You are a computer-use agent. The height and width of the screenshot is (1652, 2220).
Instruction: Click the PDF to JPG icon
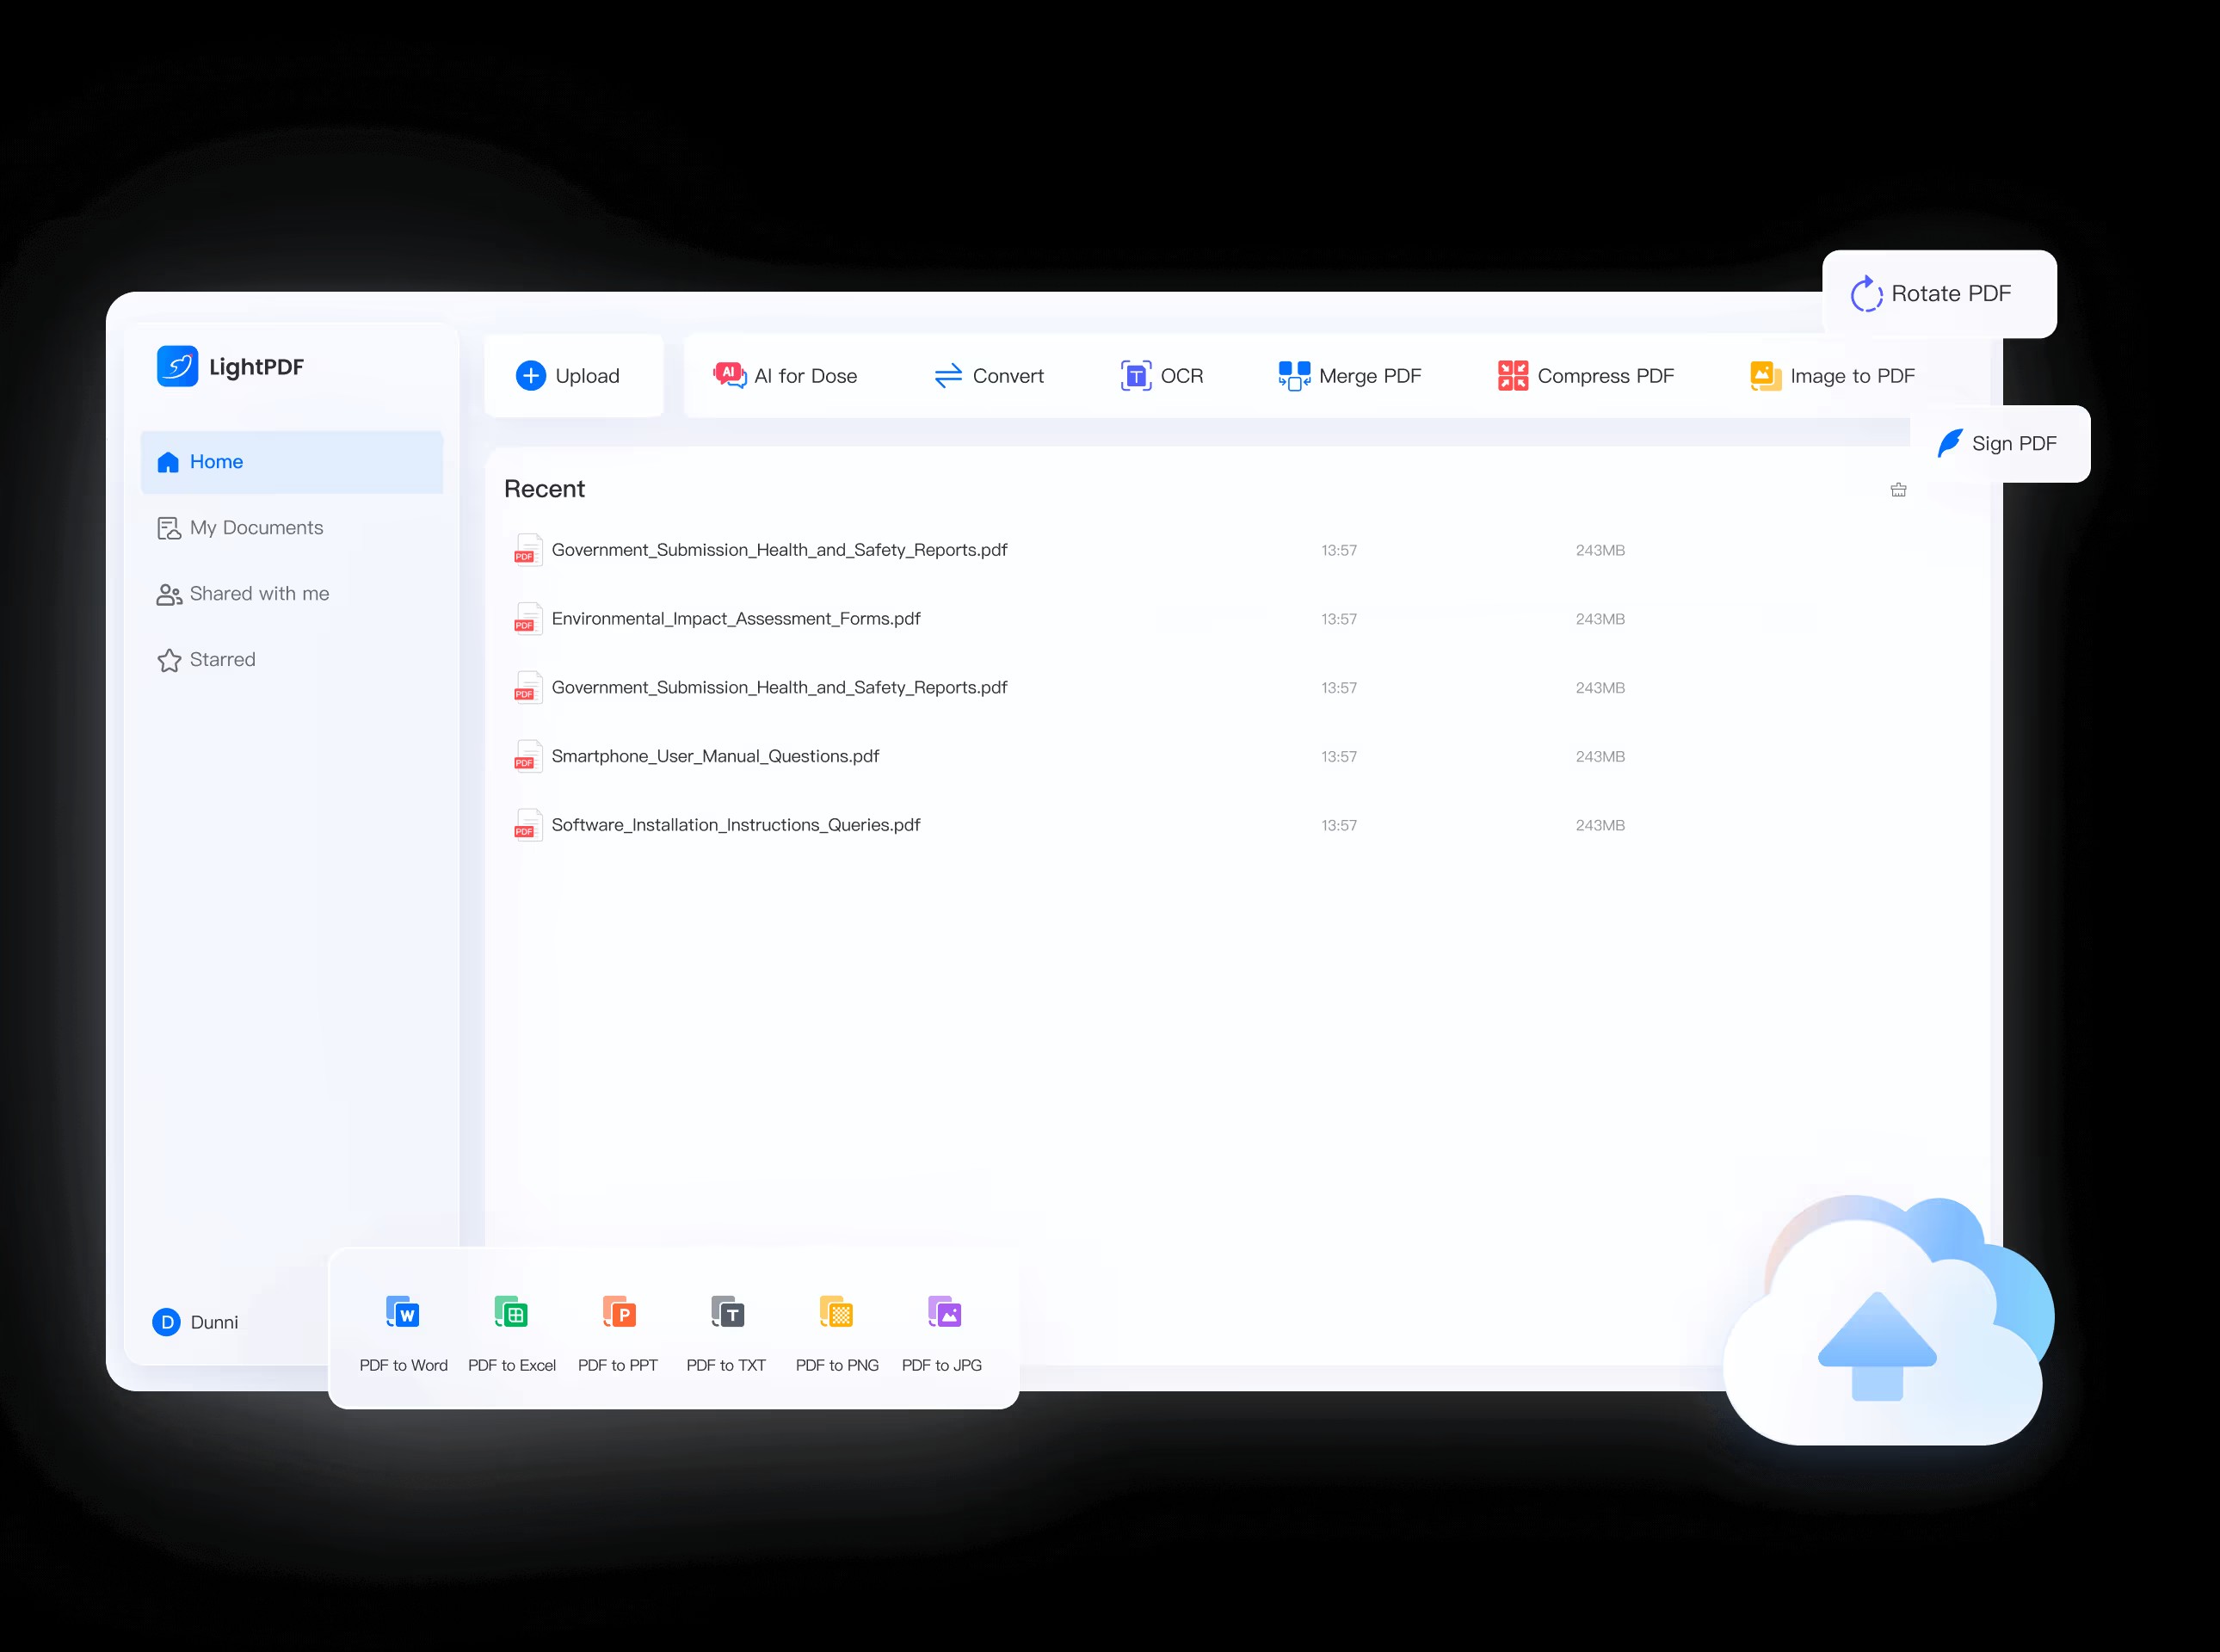[x=943, y=1312]
